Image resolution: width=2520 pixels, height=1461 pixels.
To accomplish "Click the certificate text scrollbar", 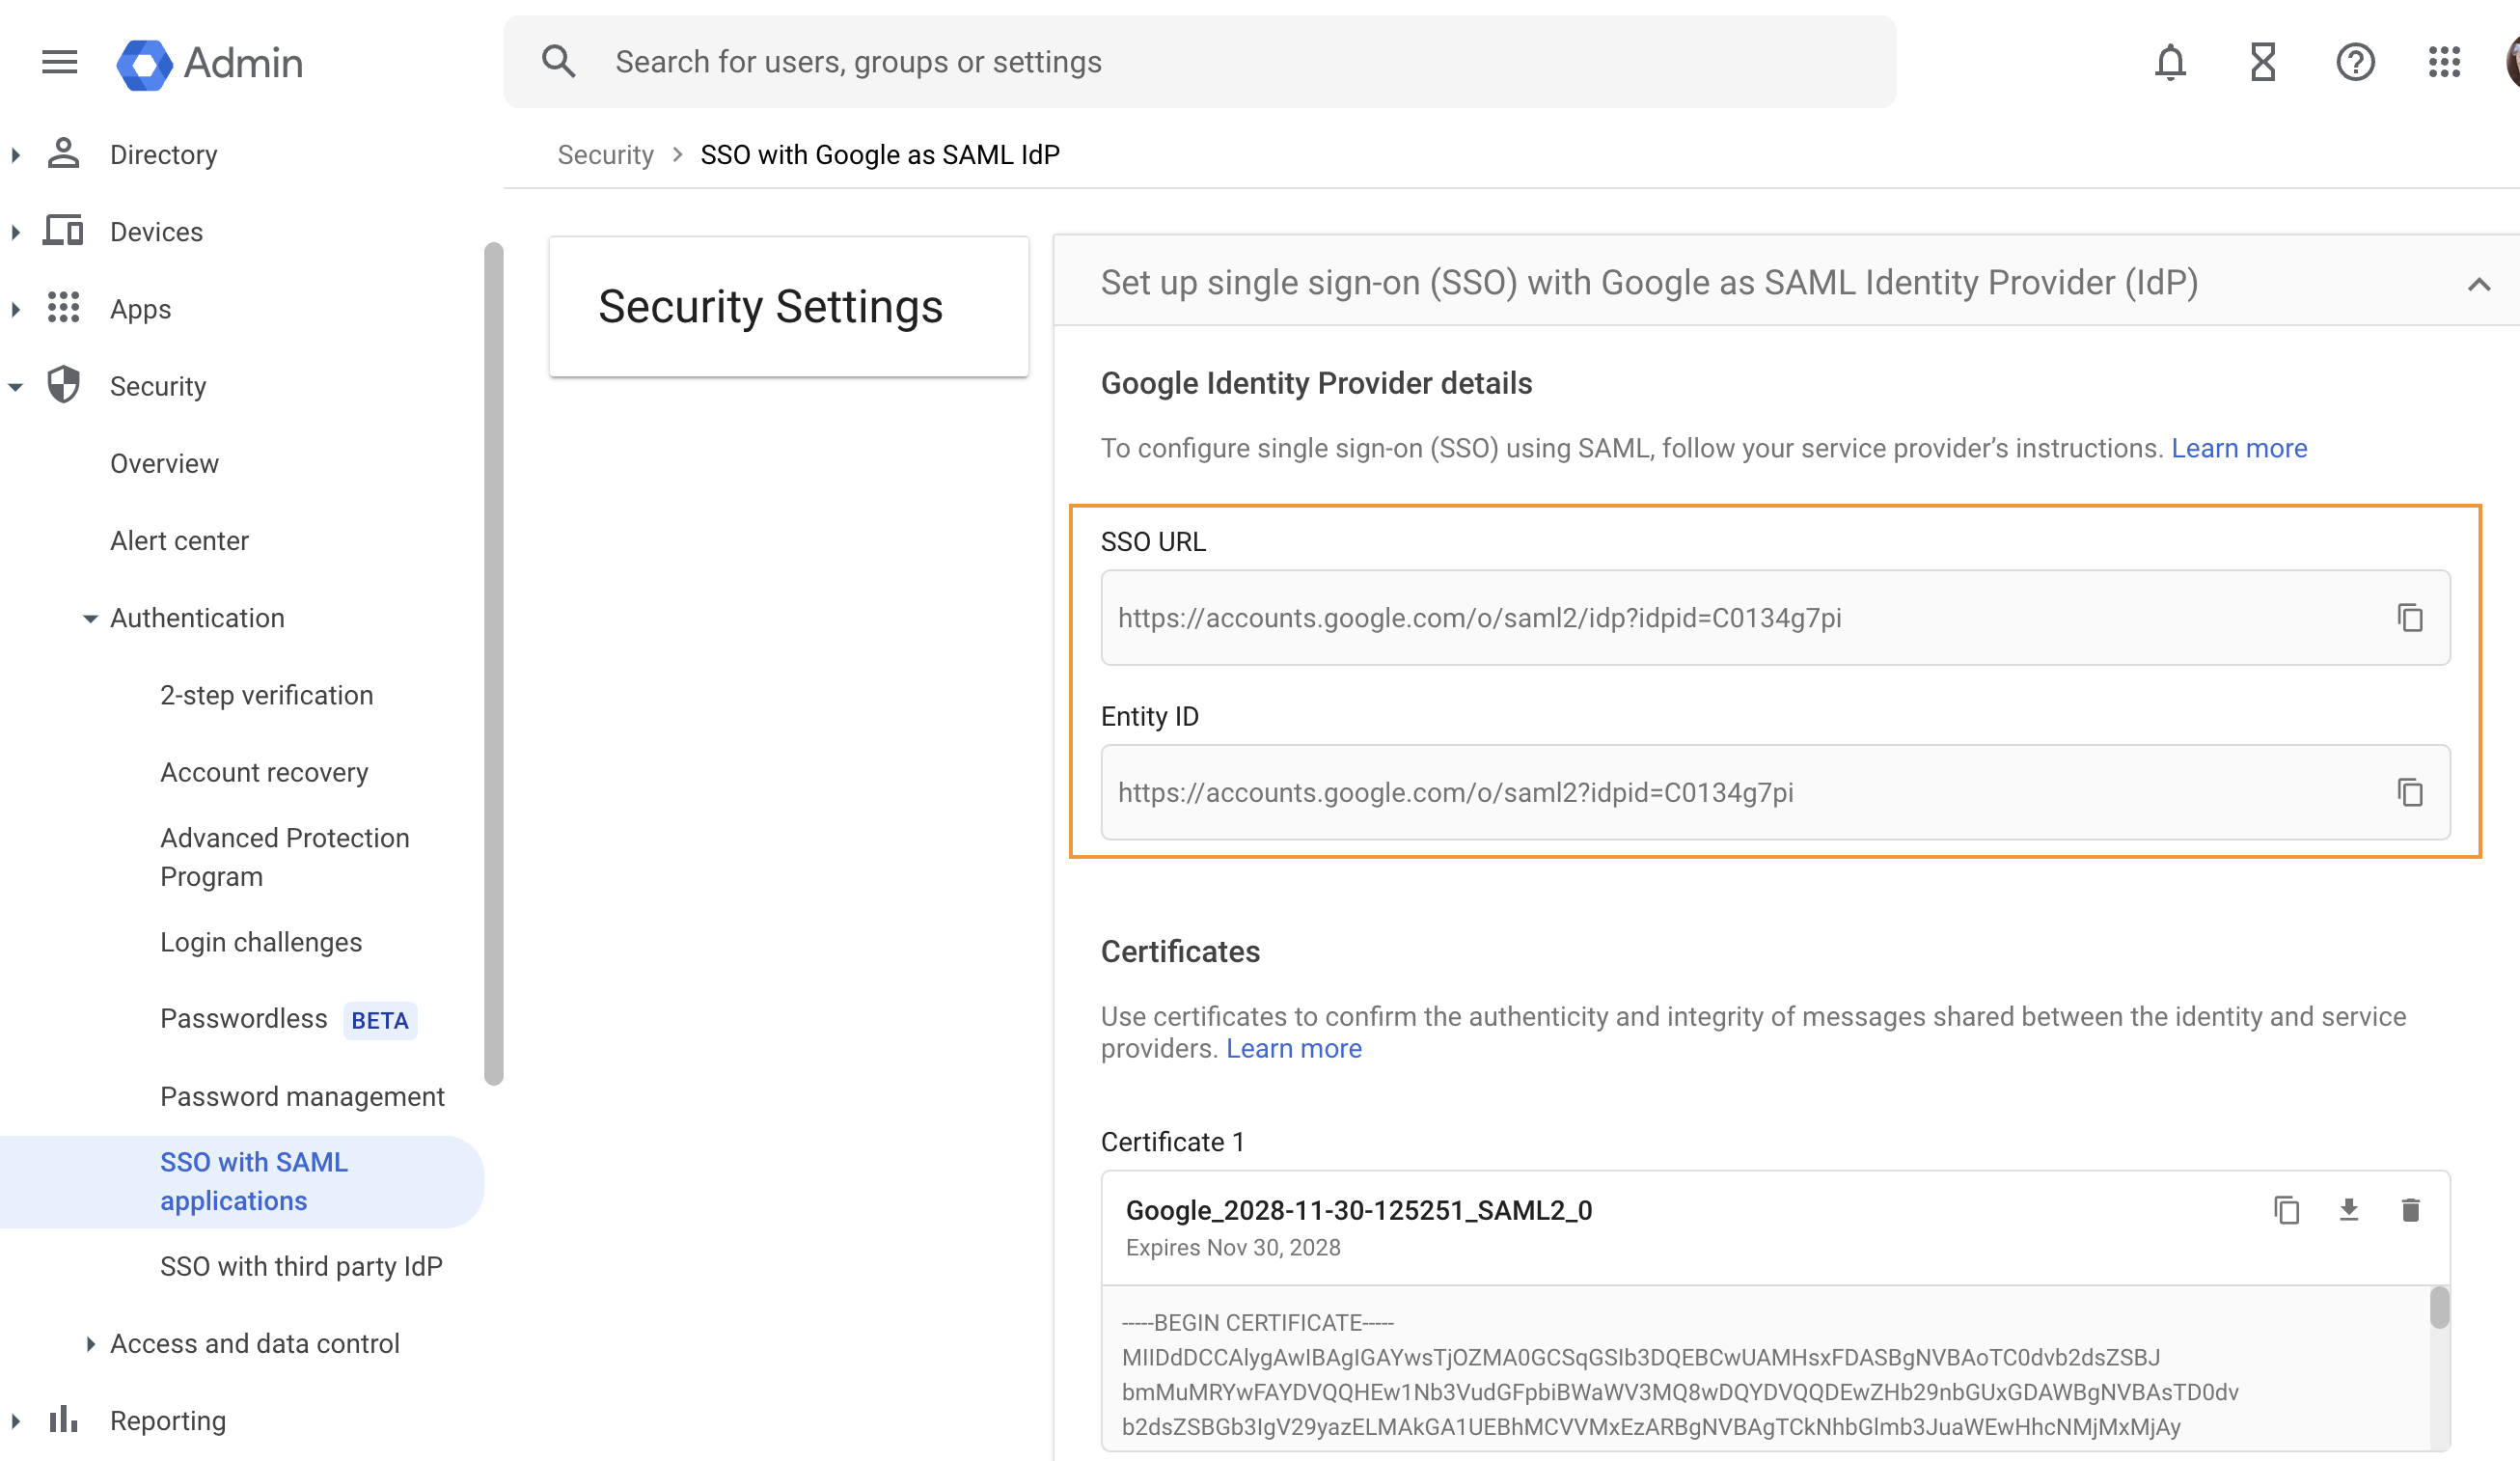I will tap(2439, 1308).
